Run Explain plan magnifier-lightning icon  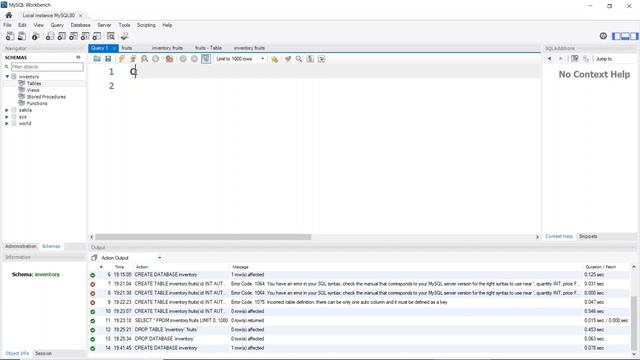[144, 59]
